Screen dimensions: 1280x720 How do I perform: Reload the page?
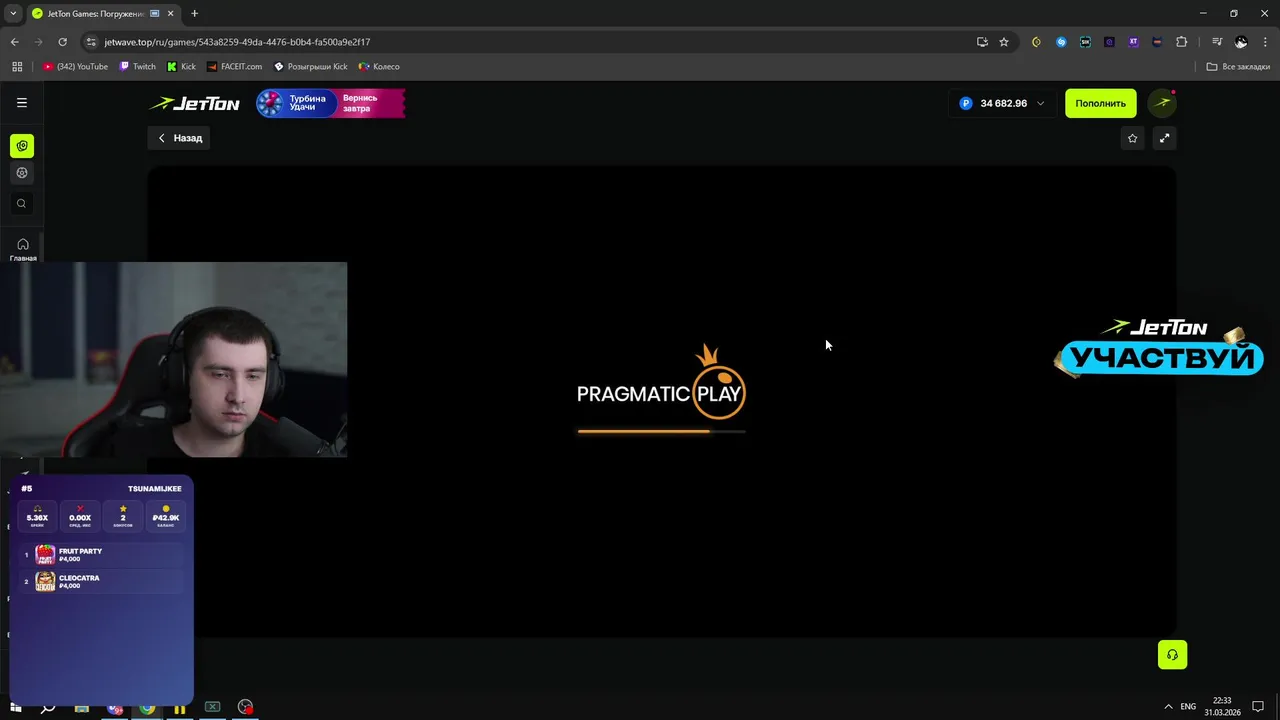click(x=62, y=42)
